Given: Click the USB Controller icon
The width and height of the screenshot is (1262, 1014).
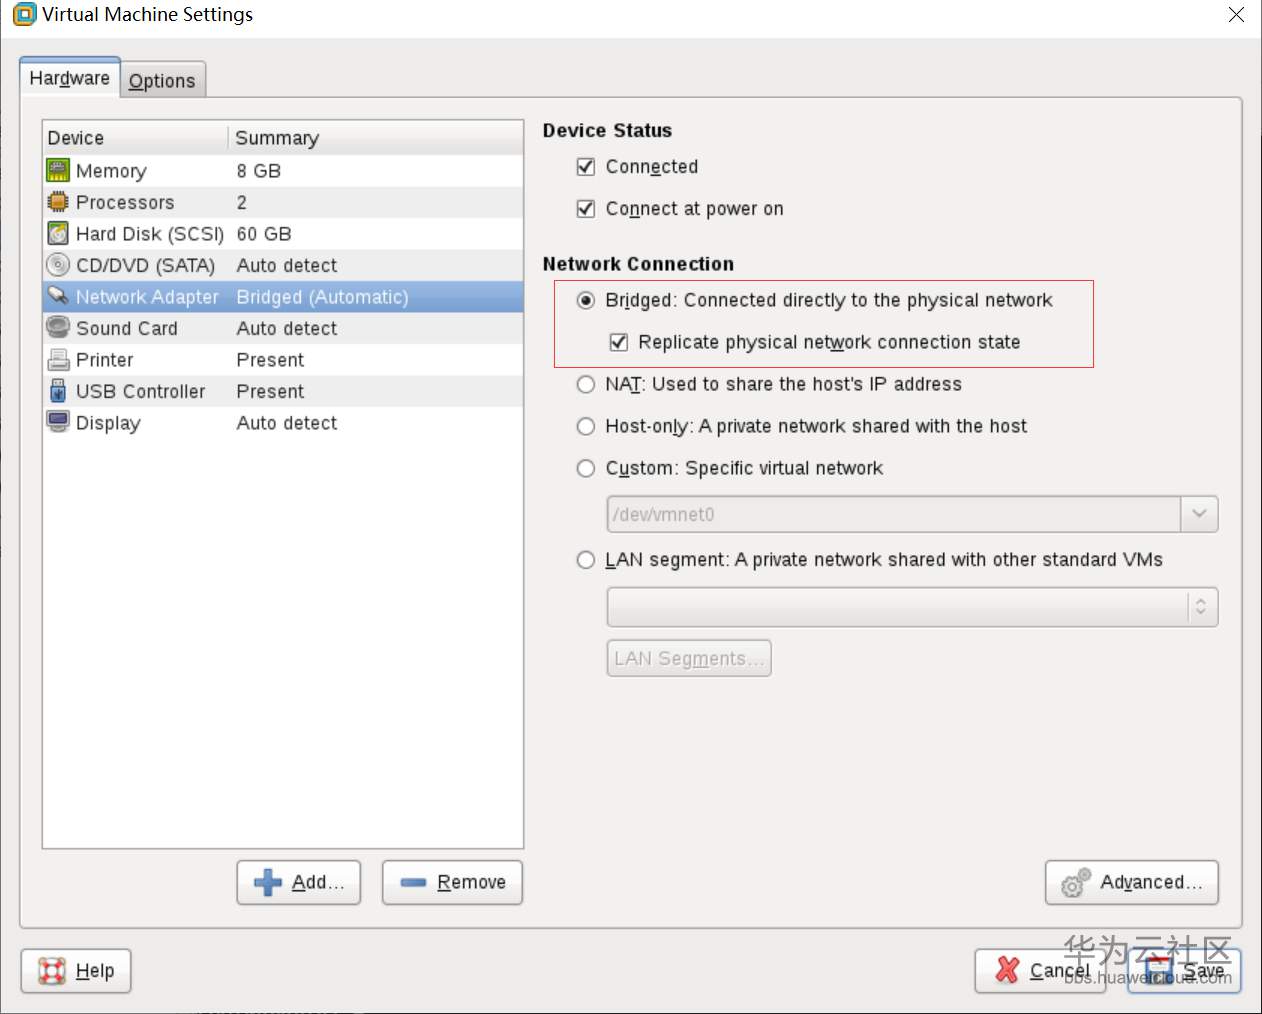Looking at the screenshot, I should (x=58, y=391).
